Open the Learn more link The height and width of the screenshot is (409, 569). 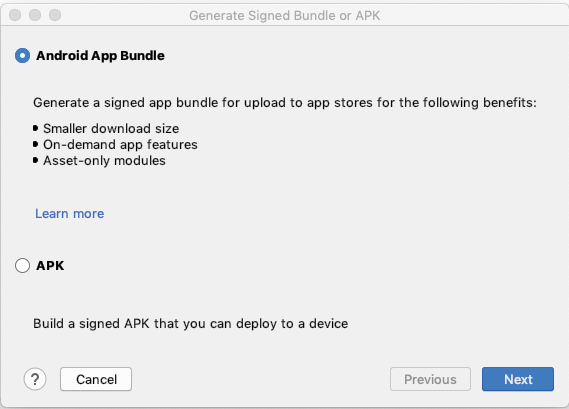pos(70,213)
